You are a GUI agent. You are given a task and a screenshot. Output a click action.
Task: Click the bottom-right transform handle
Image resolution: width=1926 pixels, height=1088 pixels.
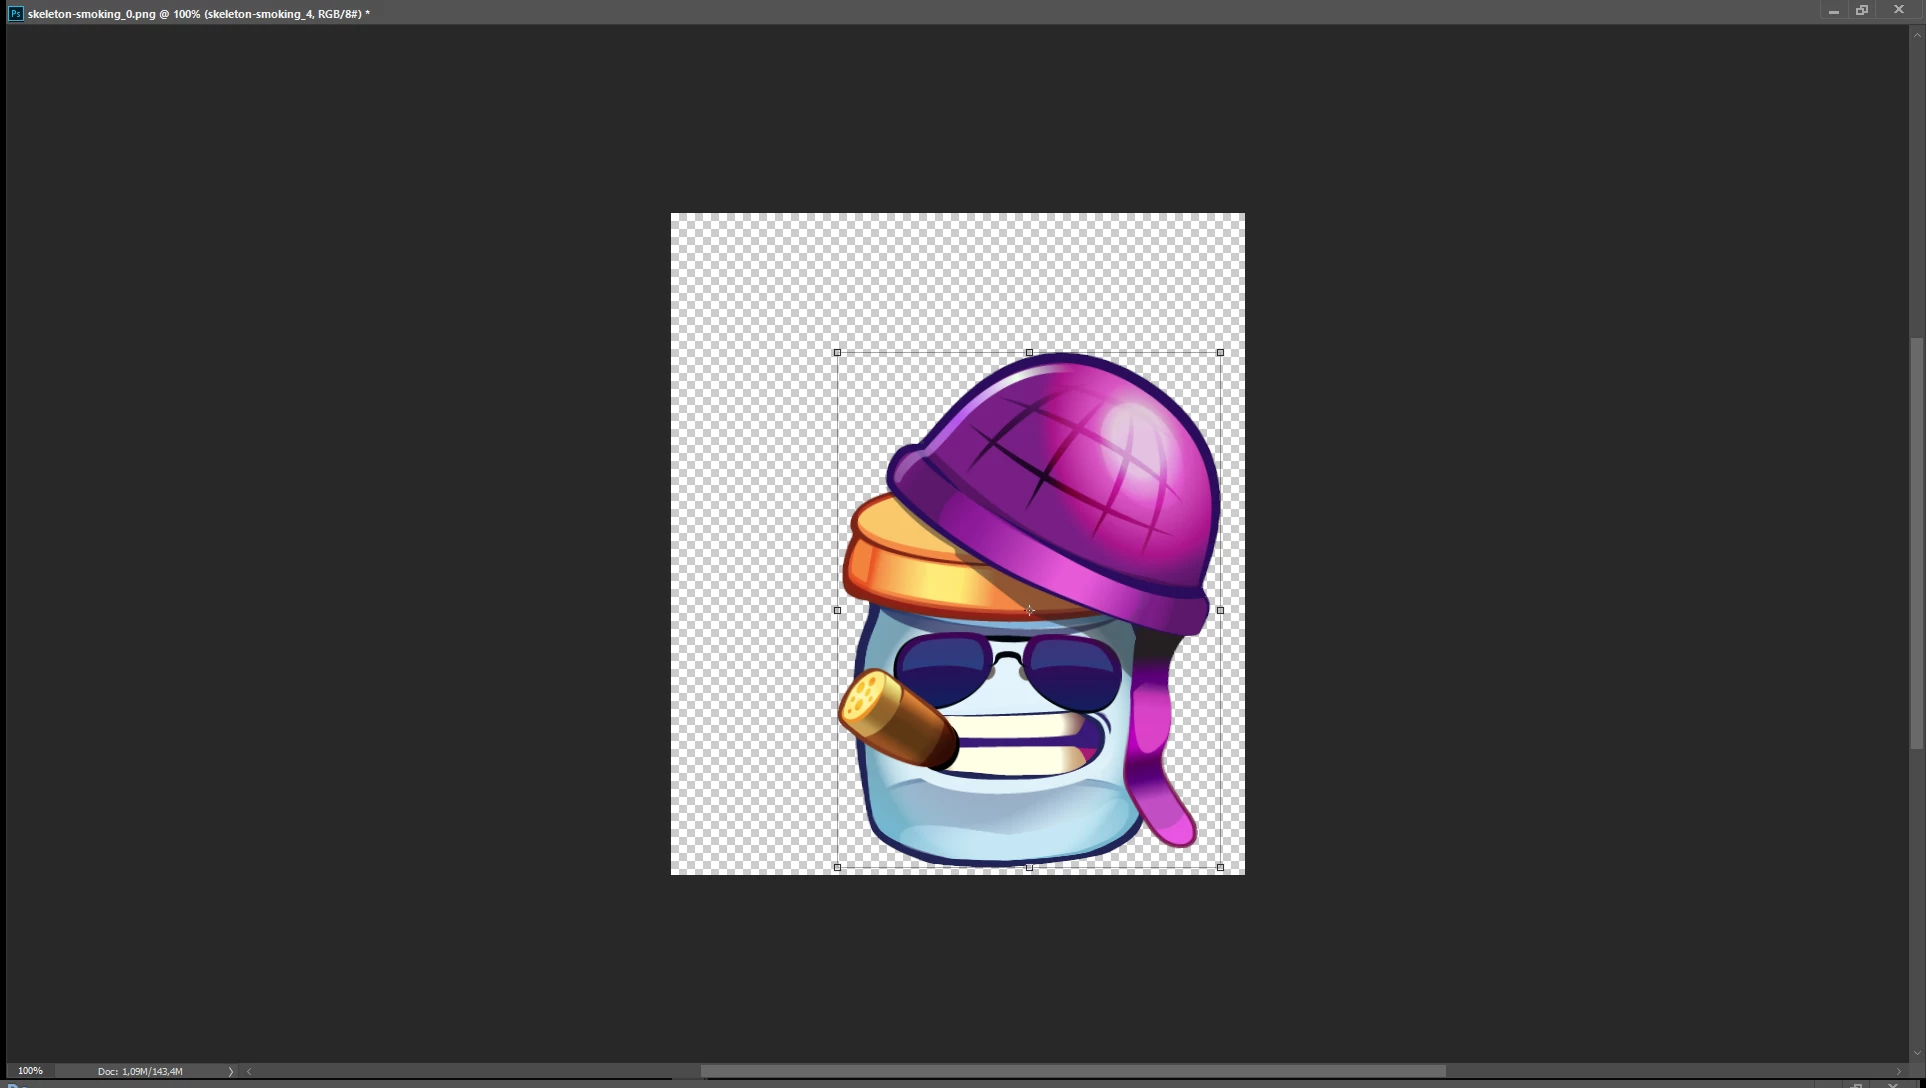[1220, 868]
